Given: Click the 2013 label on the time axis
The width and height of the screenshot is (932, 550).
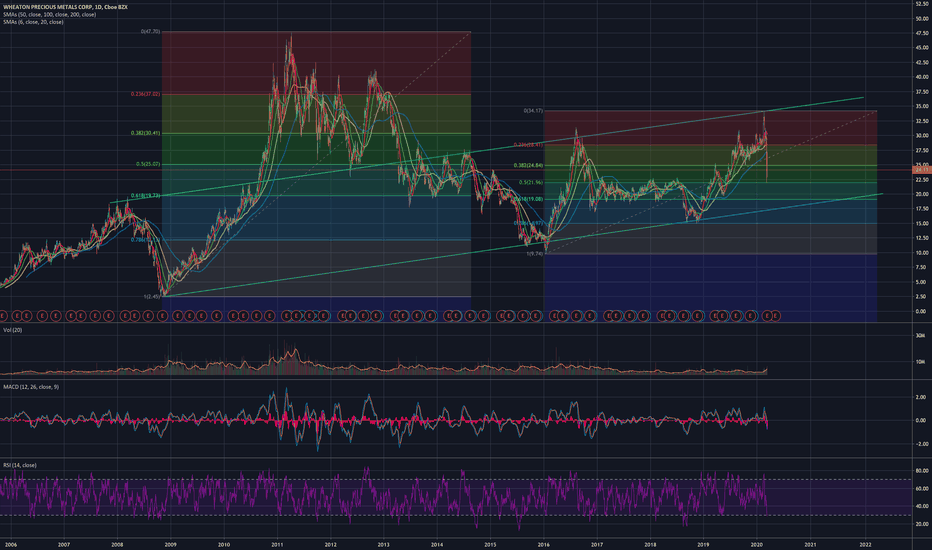Looking at the screenshot, I should click(x=383, y=545).
